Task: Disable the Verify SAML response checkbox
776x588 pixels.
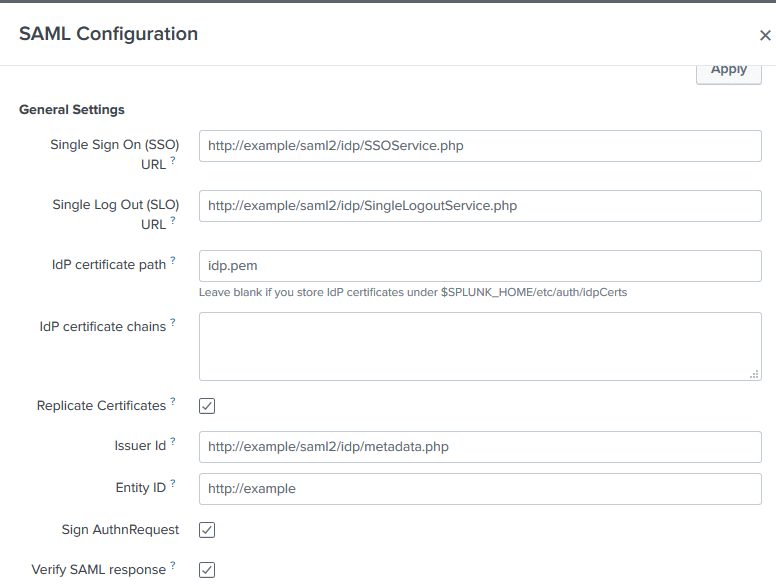Action: [x=207, y=570]
